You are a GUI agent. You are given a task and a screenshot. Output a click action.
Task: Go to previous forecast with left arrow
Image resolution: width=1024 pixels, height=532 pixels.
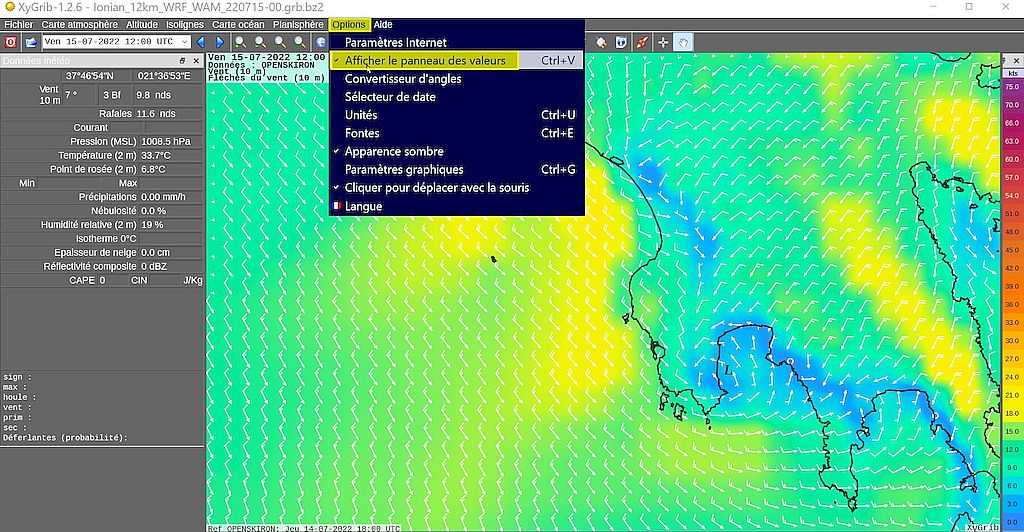coord(201,42)
